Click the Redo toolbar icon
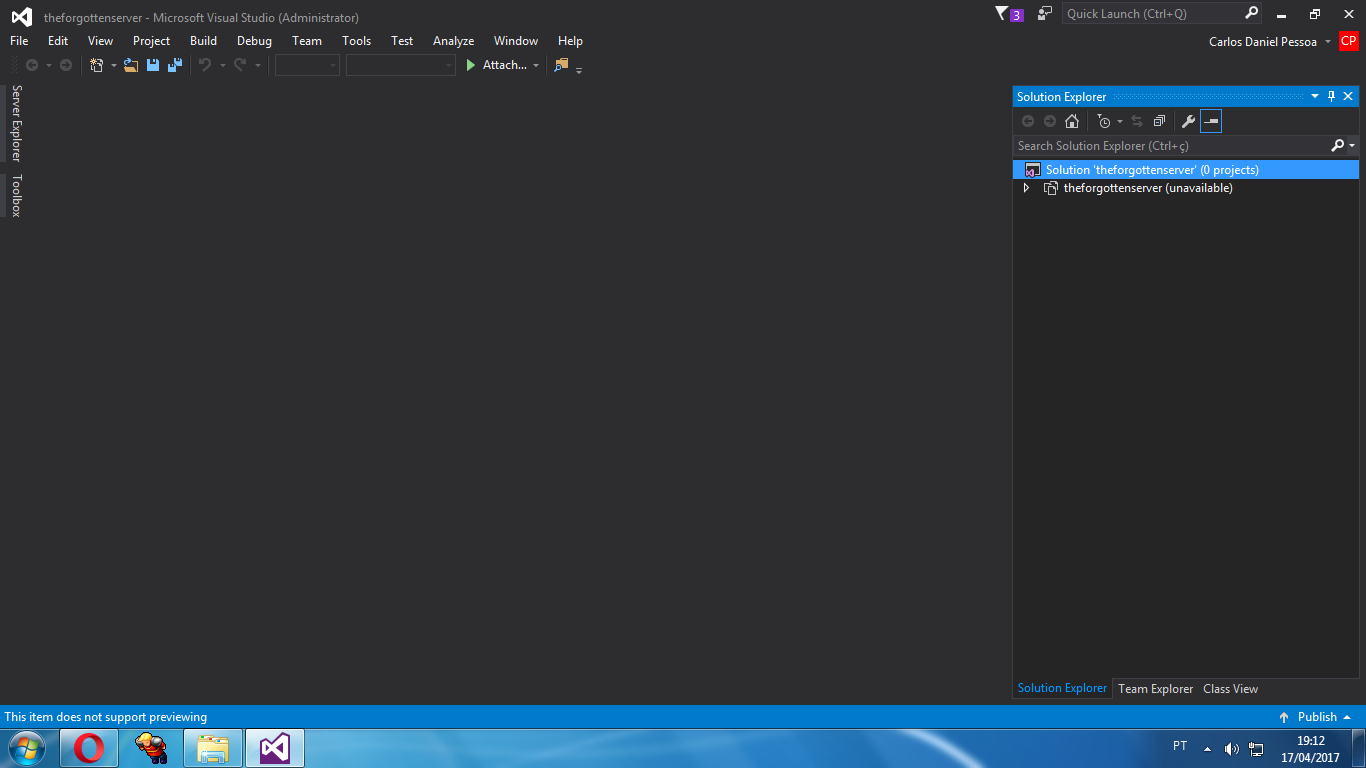 (240, 65)
